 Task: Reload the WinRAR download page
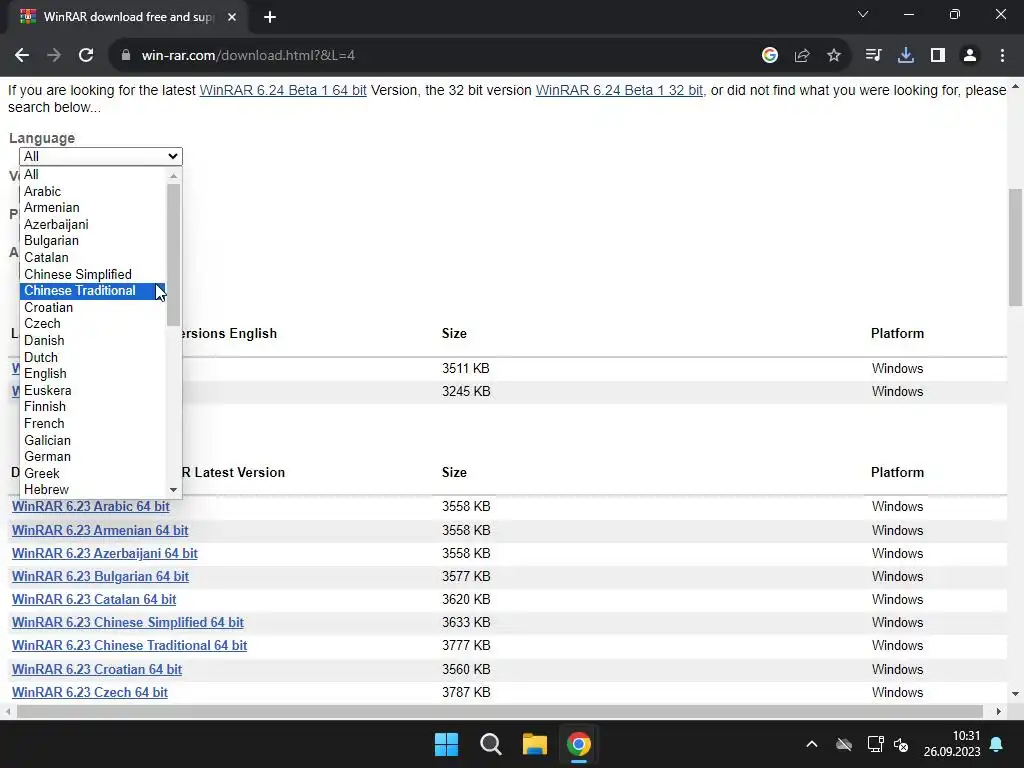coord(86,56)
